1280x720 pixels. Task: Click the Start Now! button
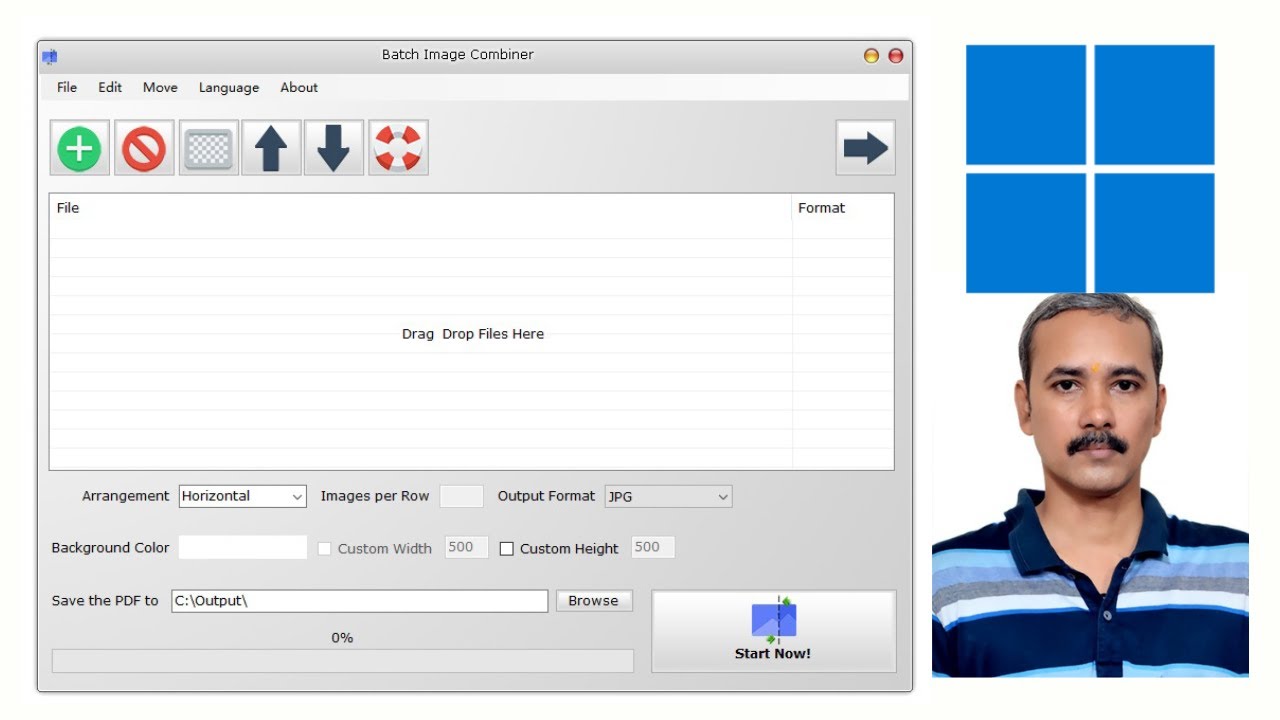(x=774, y=631)
